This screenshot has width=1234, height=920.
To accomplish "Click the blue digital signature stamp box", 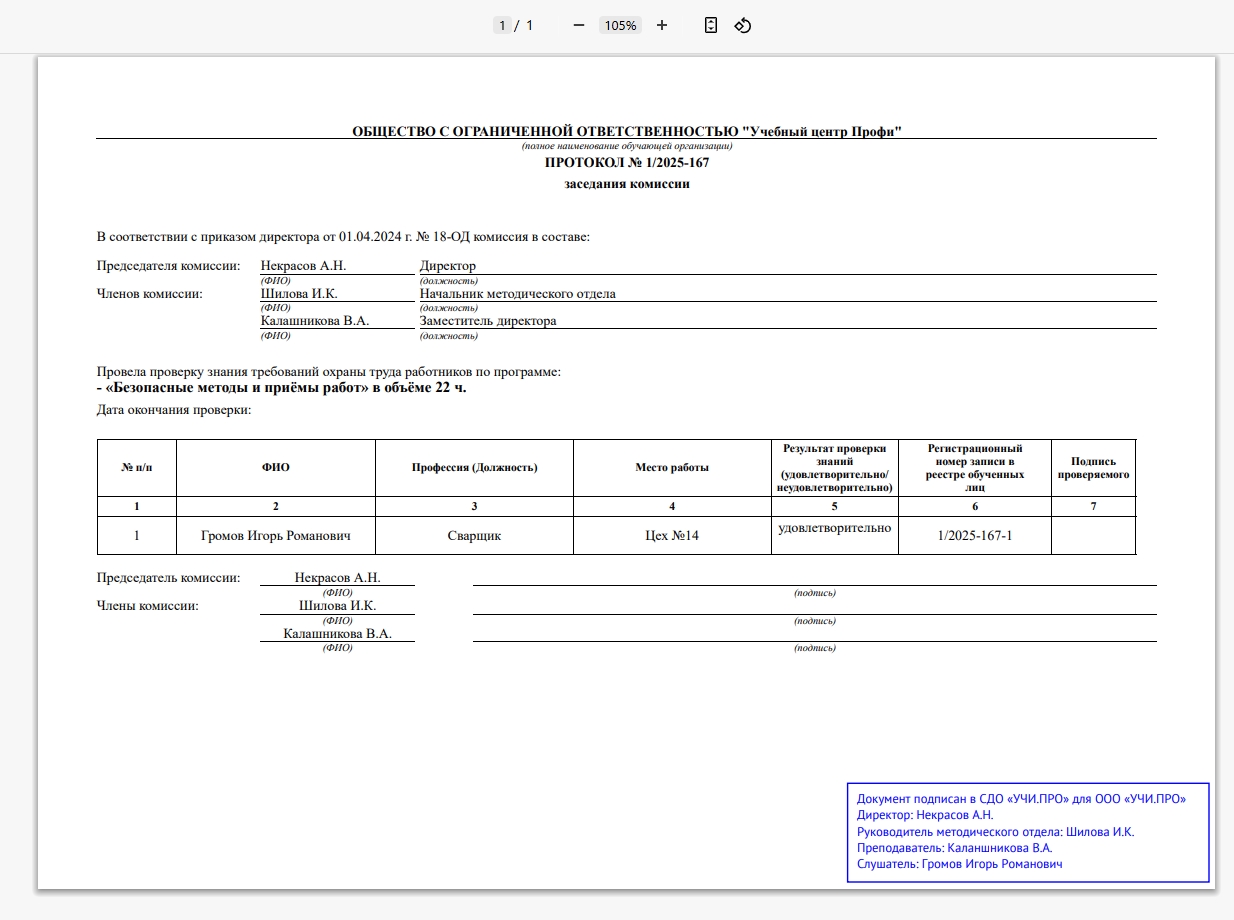I will [x=1027, y=832].
